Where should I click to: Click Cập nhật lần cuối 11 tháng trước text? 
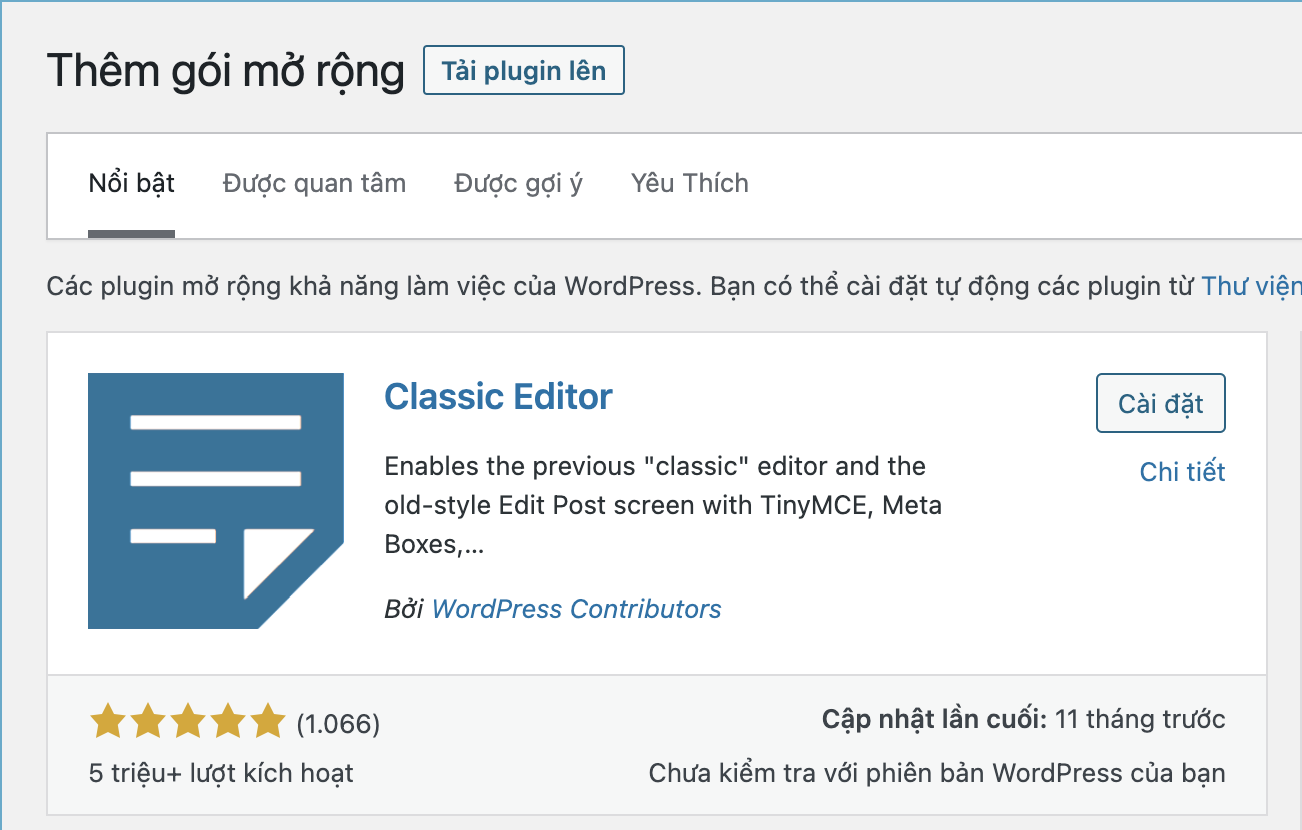[x=1023, y=719]
